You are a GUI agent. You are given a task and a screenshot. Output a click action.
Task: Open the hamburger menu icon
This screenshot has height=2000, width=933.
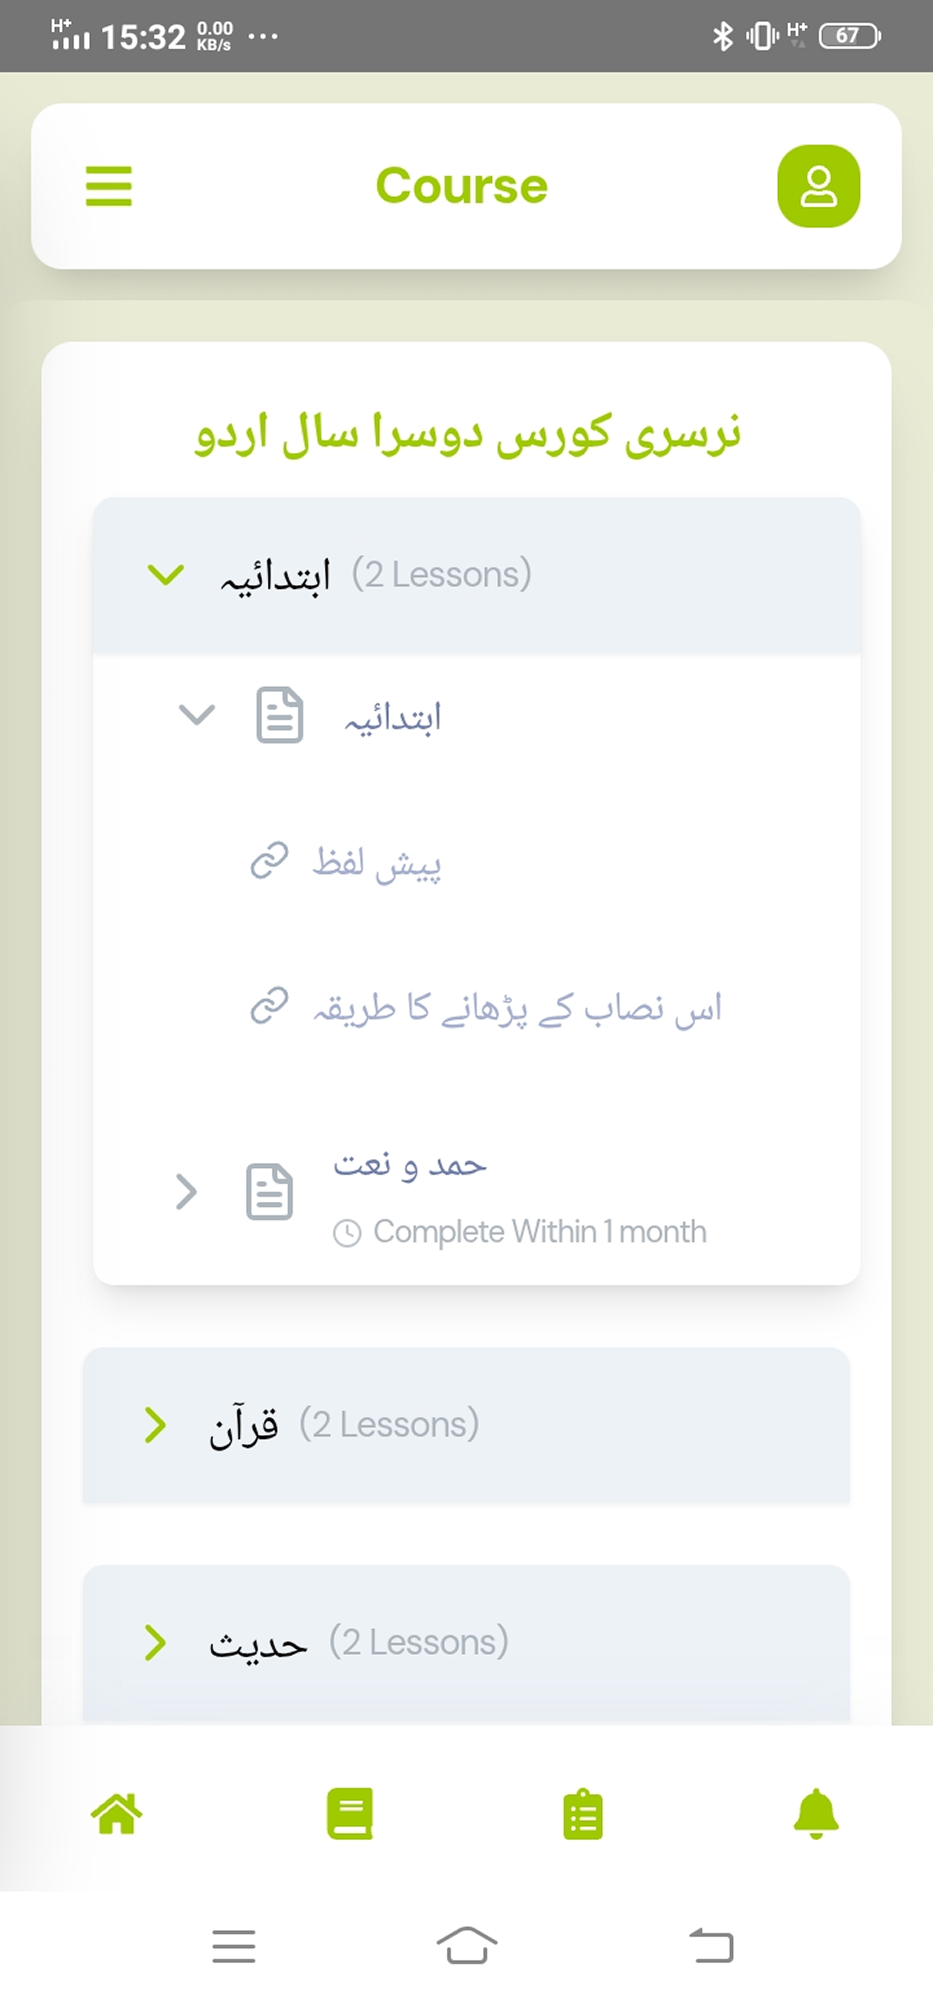(109, 186)
